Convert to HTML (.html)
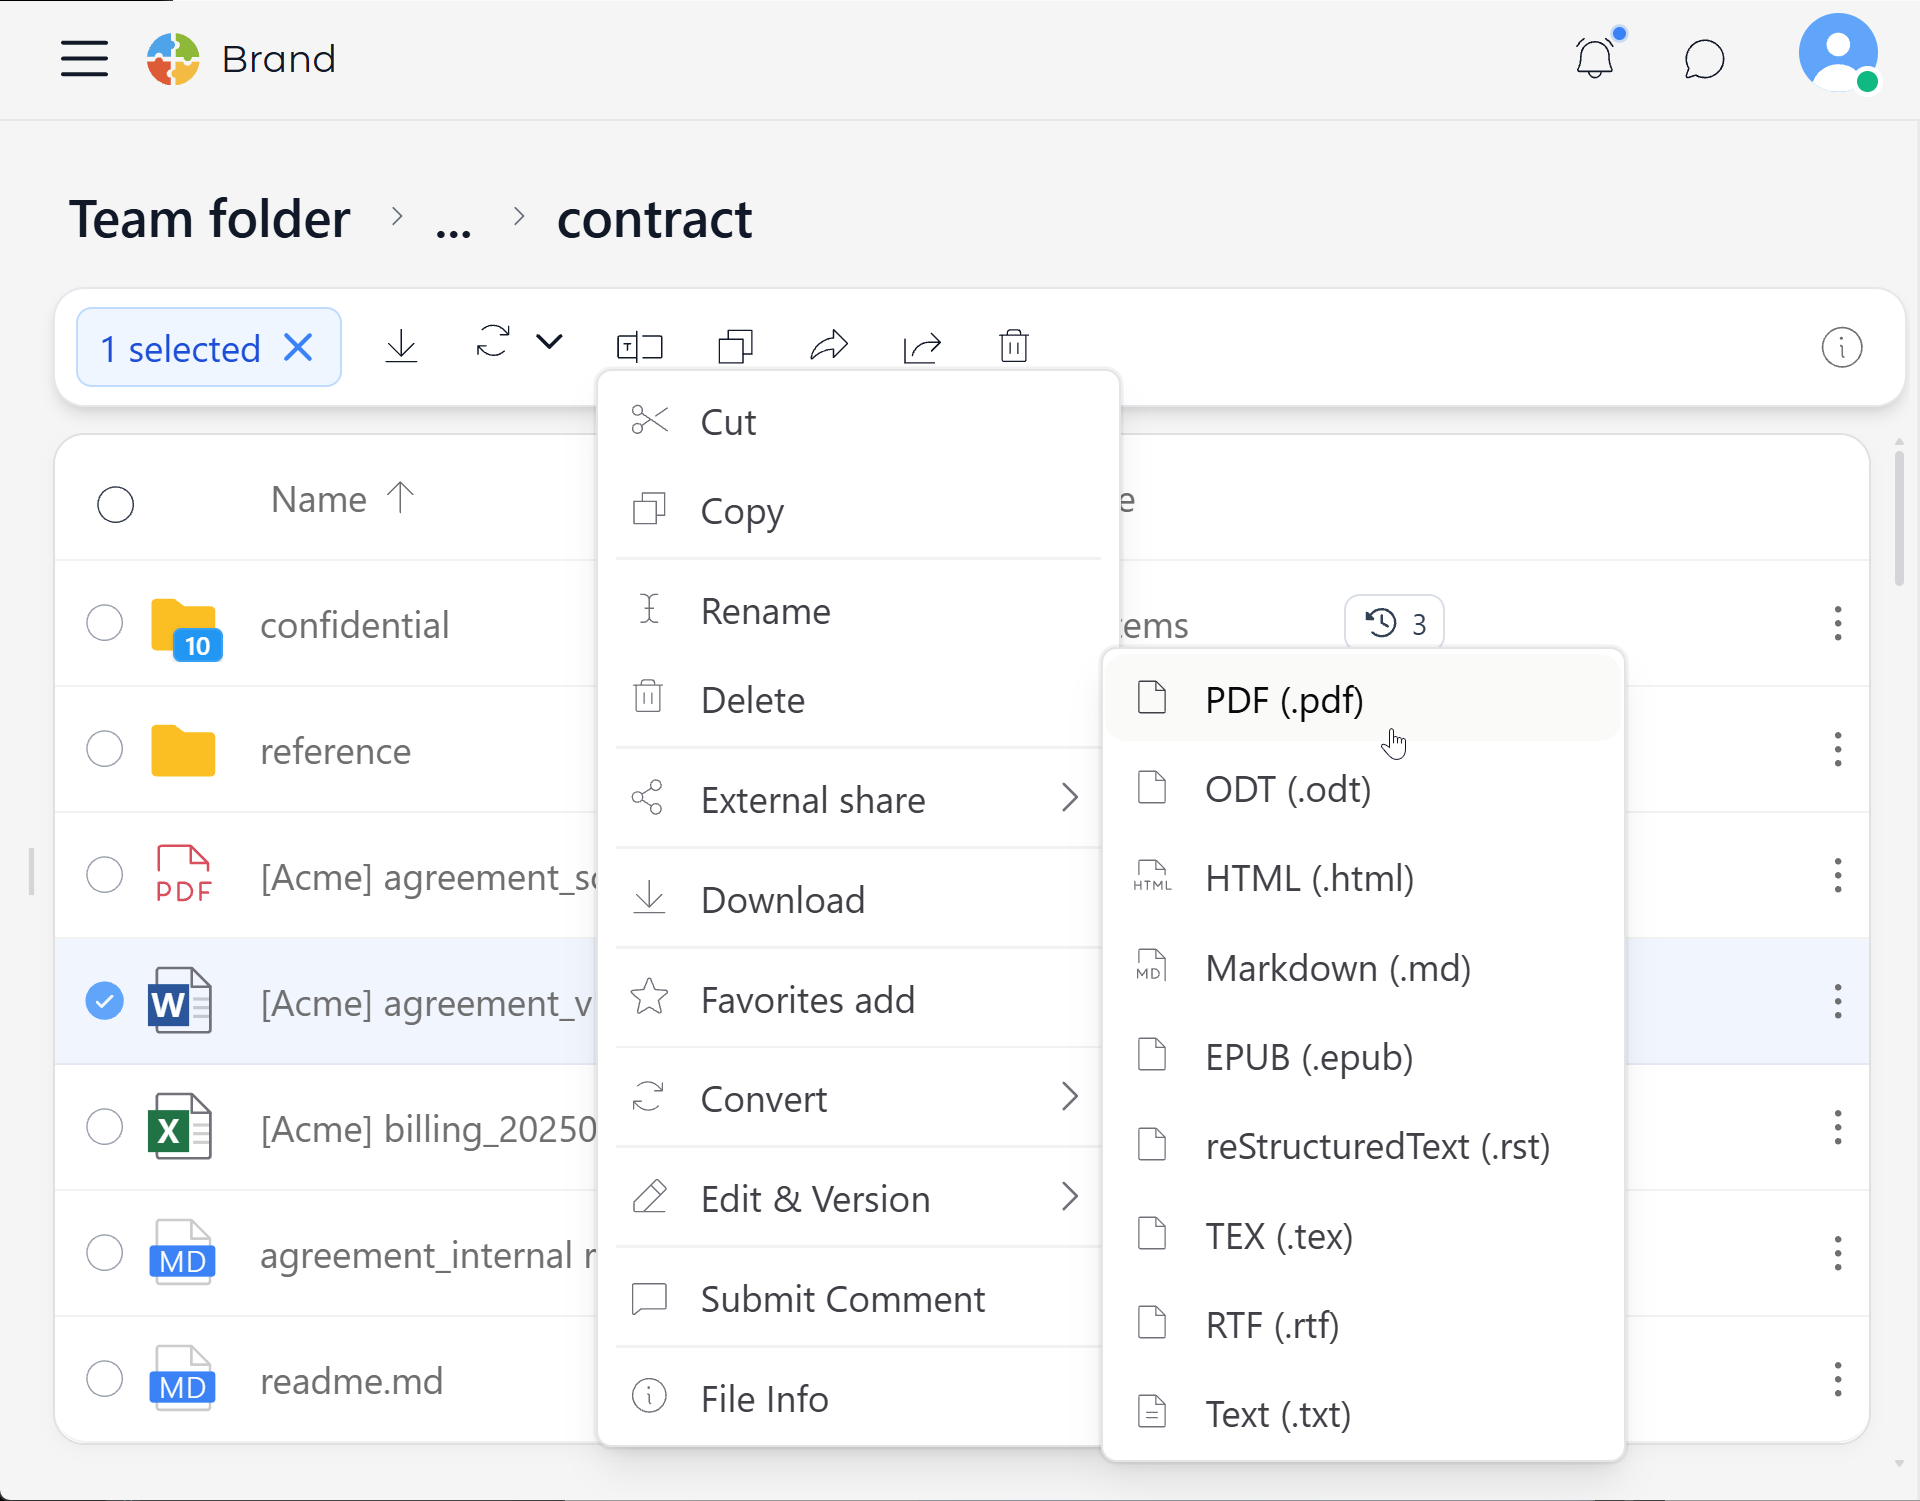This screenshot has width=1920, height=1501. click(x=1362, y=878)
